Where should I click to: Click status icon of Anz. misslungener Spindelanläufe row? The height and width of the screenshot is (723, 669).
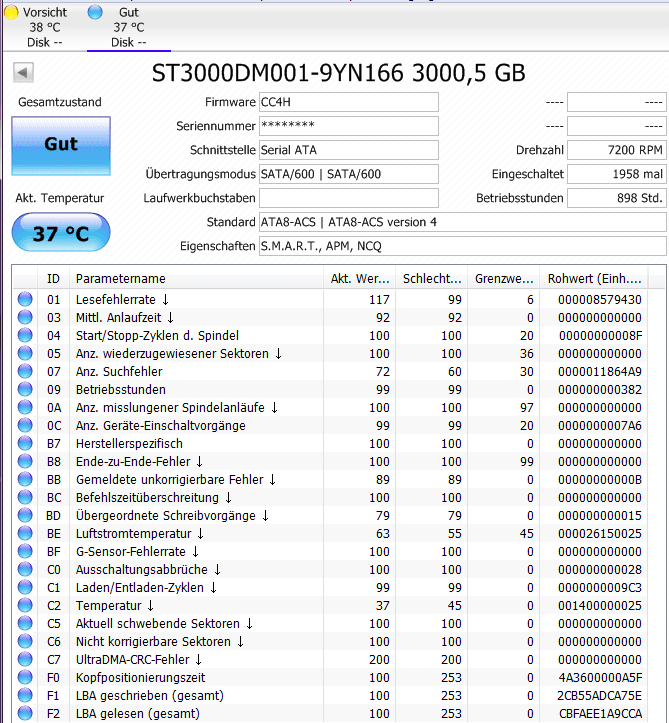[x=25, y=407]
